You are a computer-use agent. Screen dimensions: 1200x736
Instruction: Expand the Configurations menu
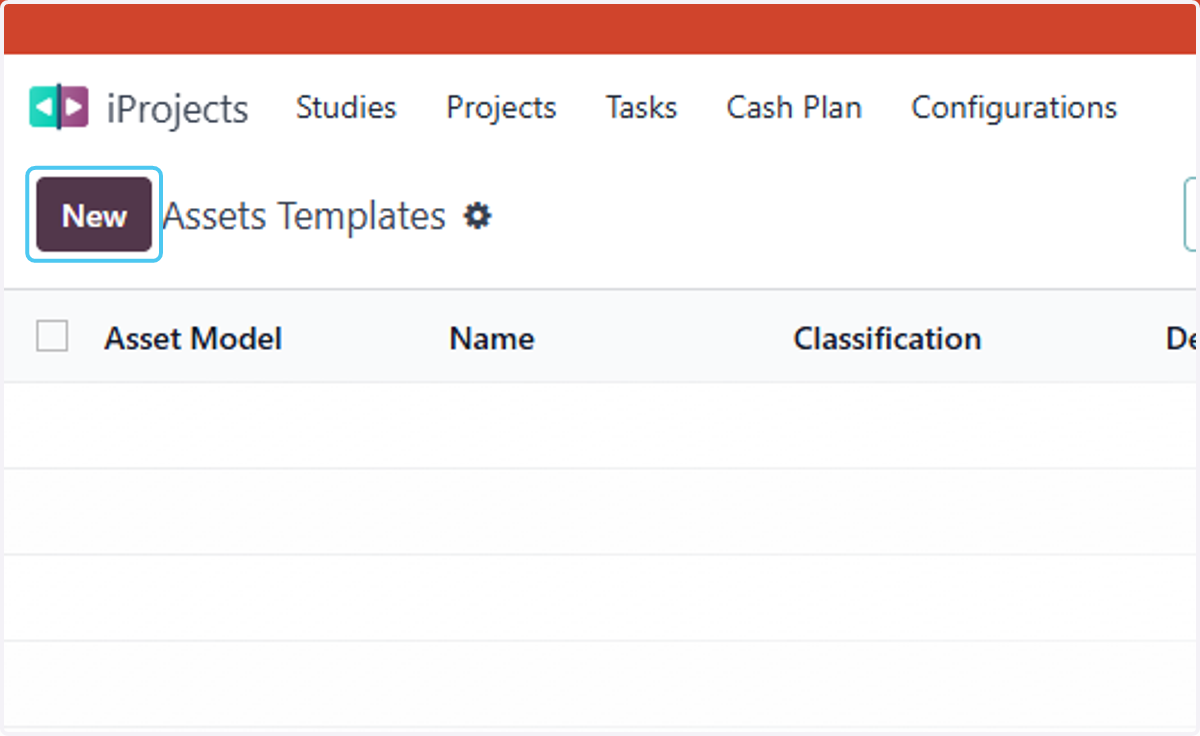(1014, 107)
